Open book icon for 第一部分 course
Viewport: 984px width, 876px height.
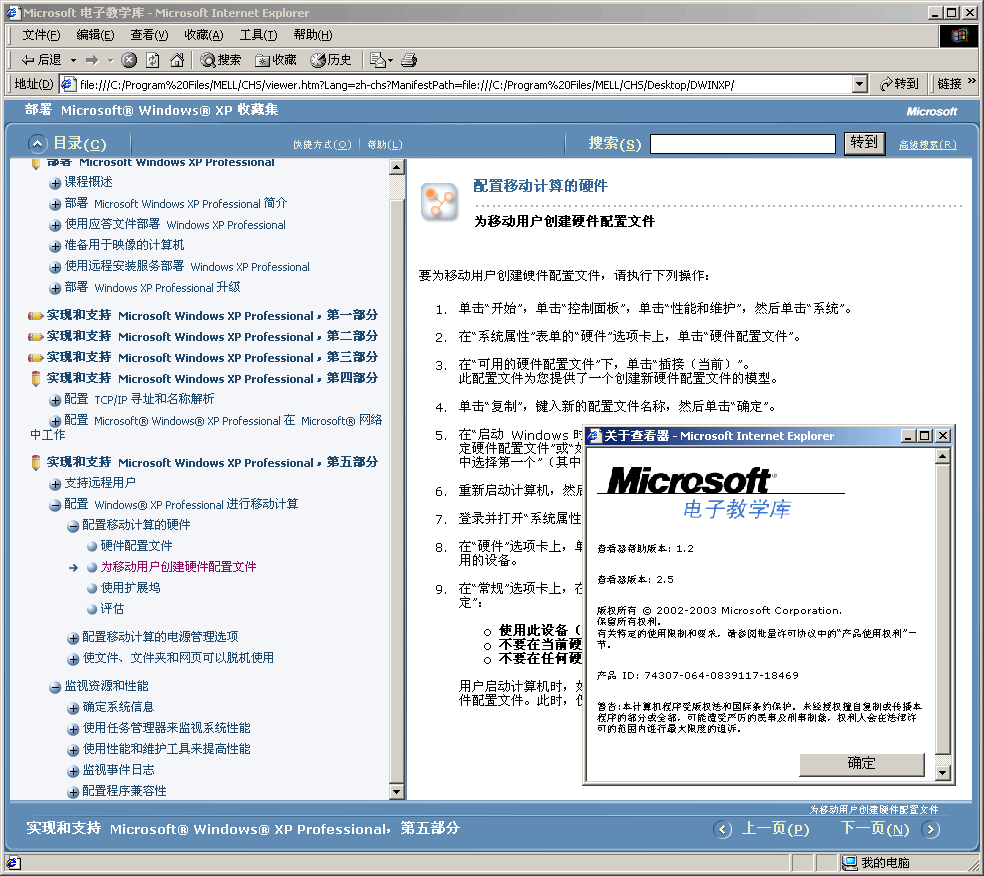pos(36,316)
